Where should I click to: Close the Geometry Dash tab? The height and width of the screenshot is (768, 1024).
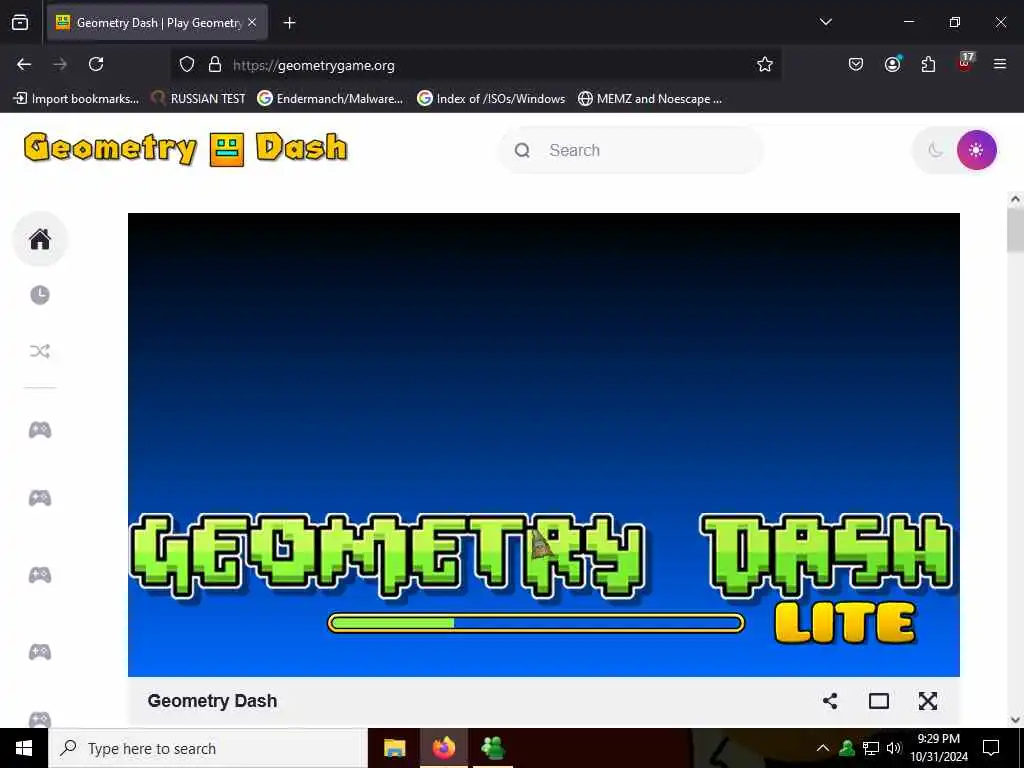[x=252, y=23]
